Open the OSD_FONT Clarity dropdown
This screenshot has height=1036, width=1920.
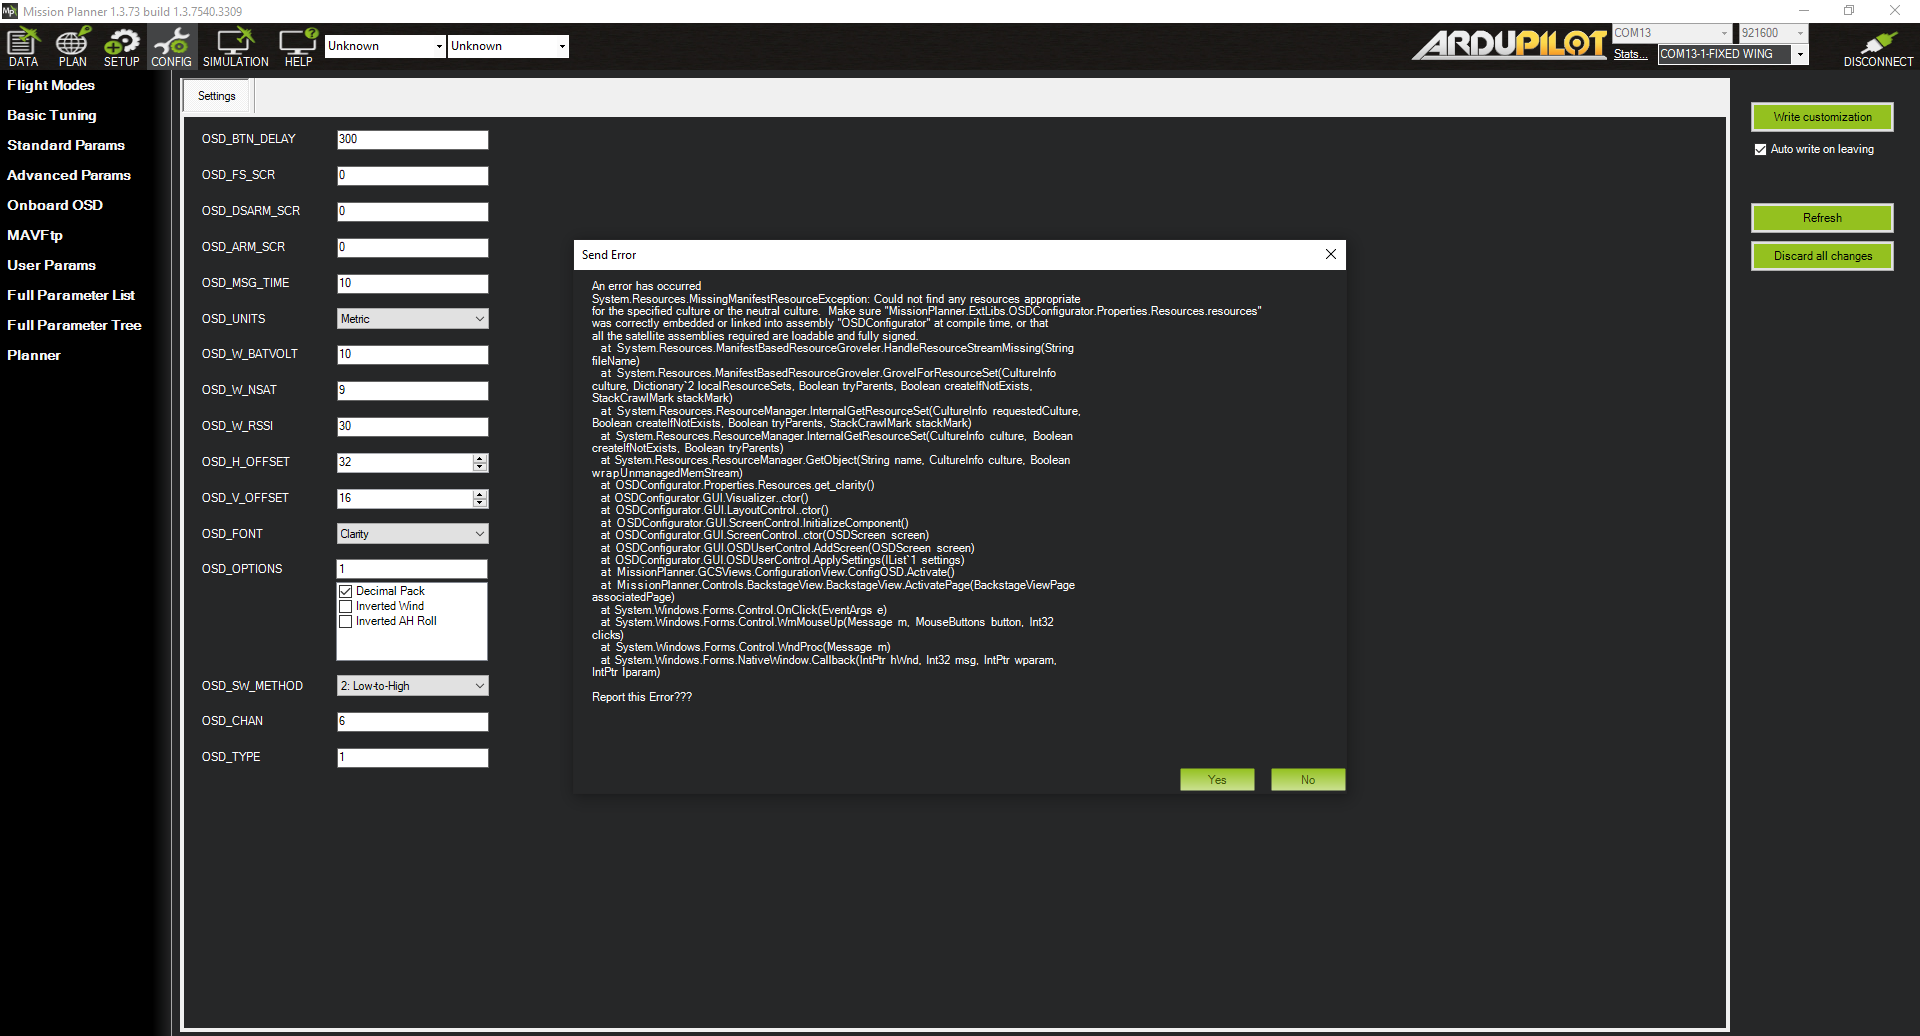pyautogui.click(x=413, y=534)
